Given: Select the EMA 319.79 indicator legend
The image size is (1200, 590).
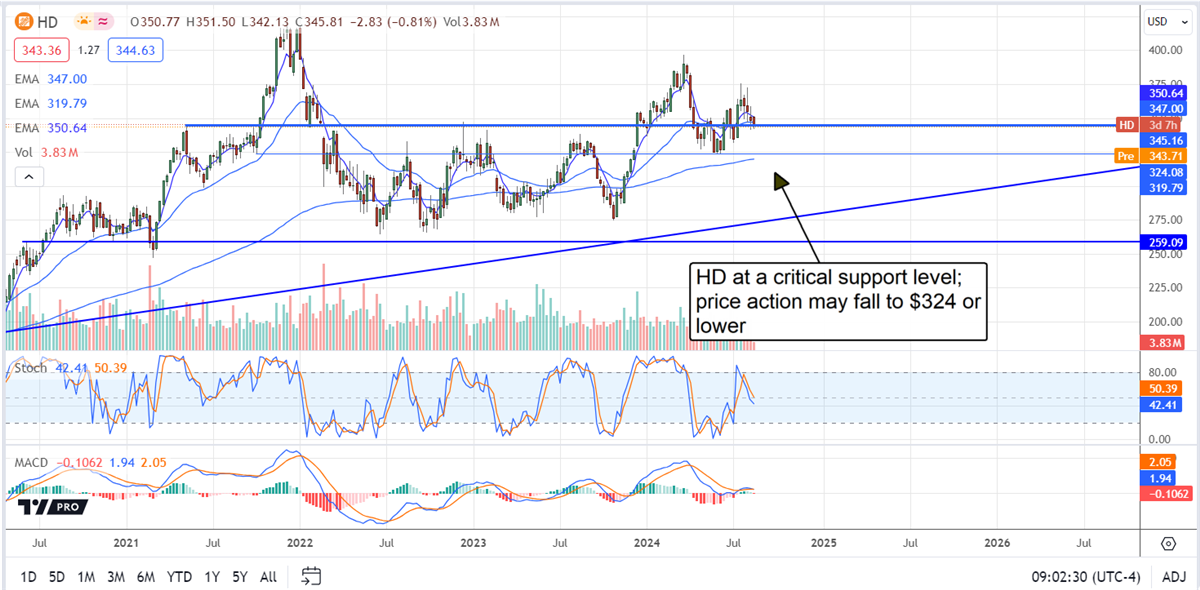Looking at the screenshot, I should (51, 103).
